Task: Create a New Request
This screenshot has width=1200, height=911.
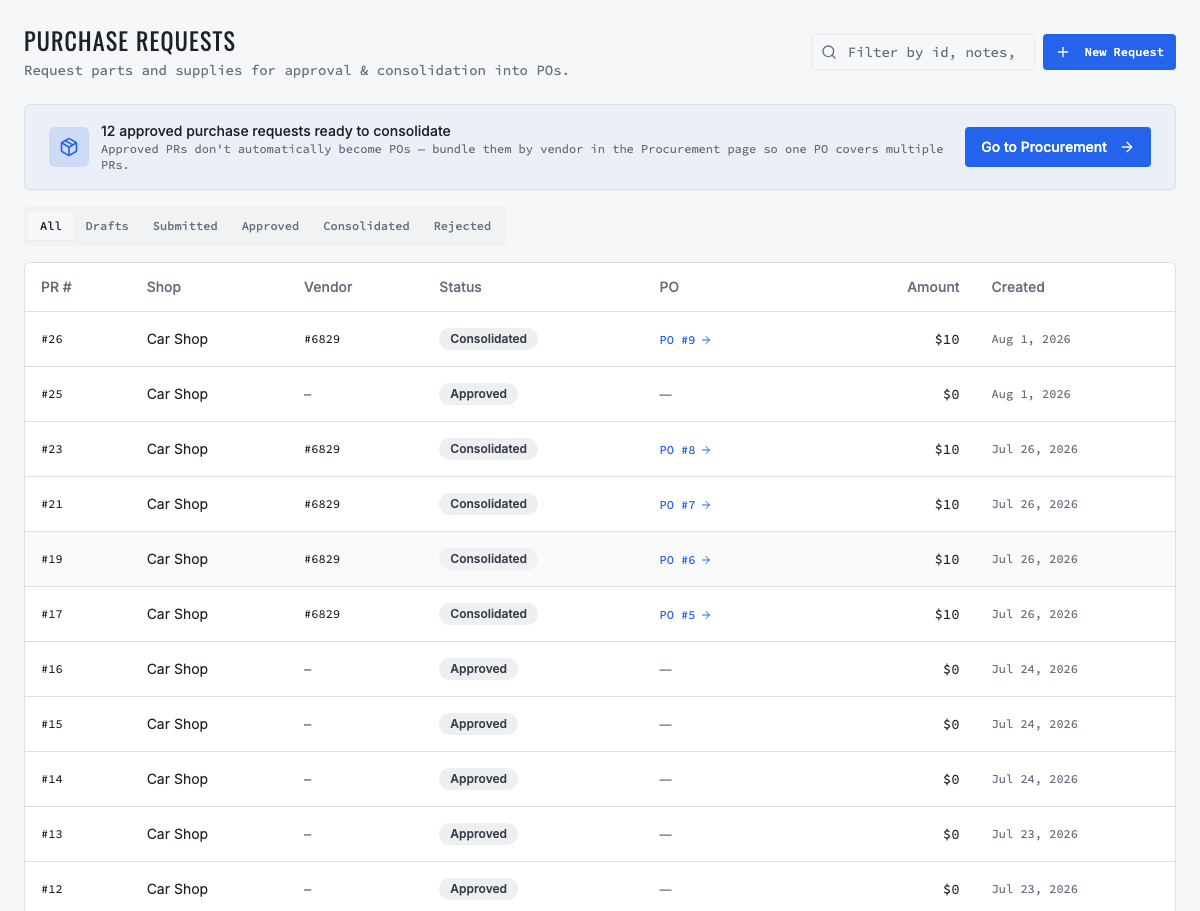Action: pyautogui.click(x=1109, y=52)
